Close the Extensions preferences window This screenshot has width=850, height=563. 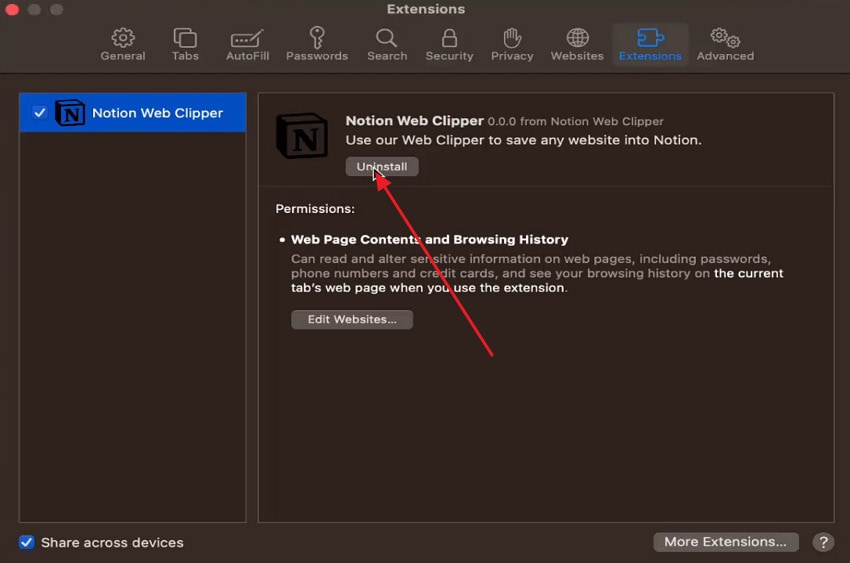click(x=12, y=9)
